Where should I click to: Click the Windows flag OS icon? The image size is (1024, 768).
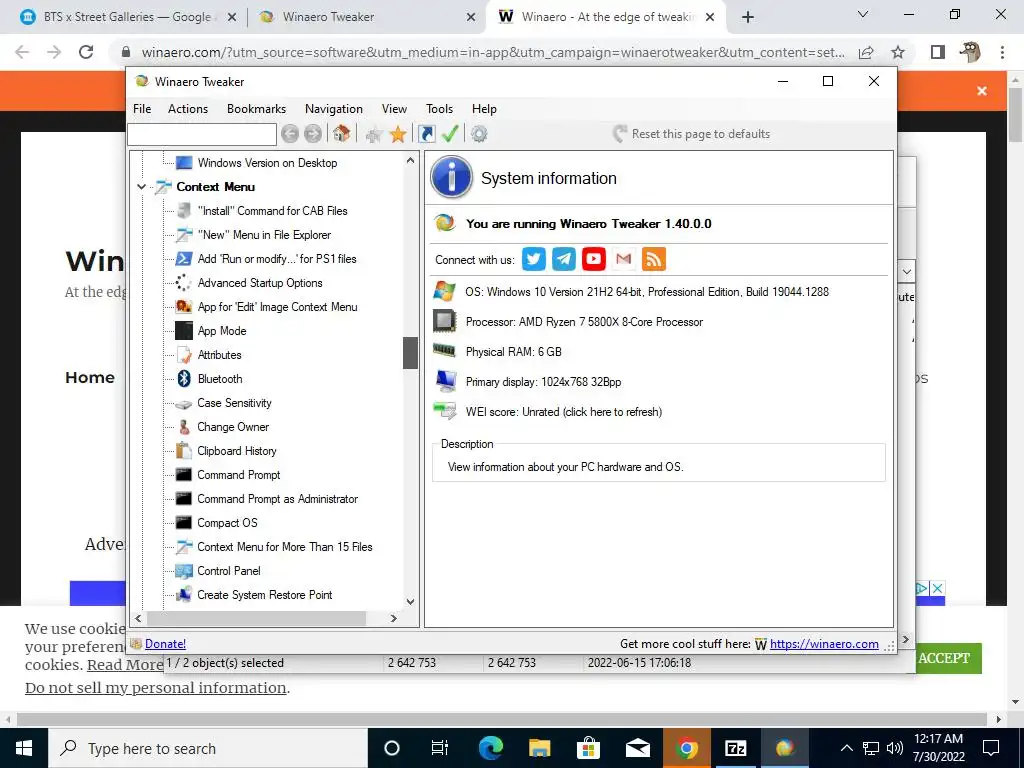pos(444,291)
